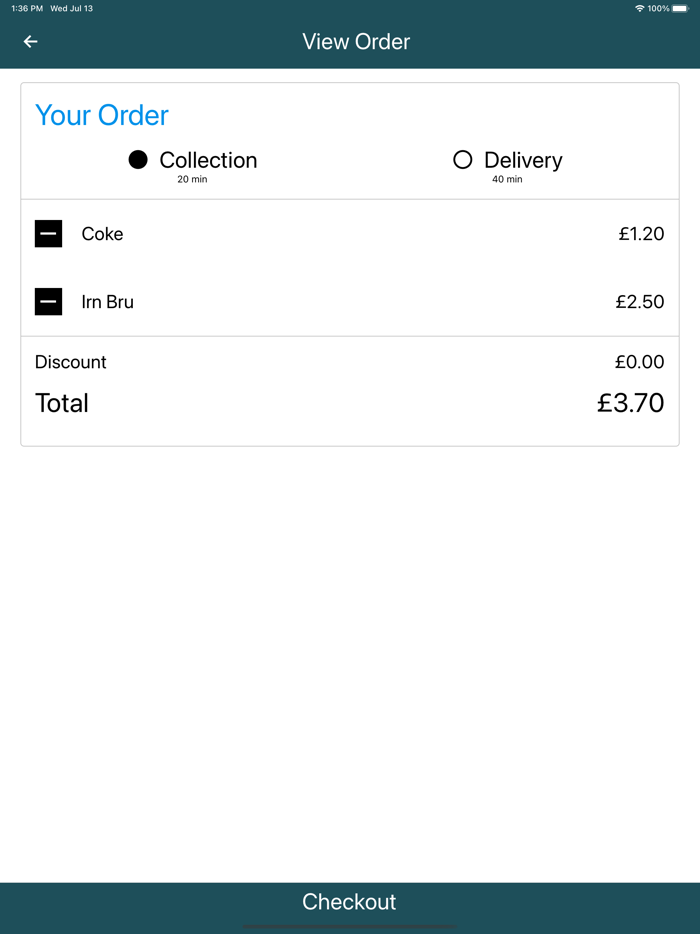Viewport: 700px width, 934px height.
Task: Tap the View Order title
Action: (356, 42)
